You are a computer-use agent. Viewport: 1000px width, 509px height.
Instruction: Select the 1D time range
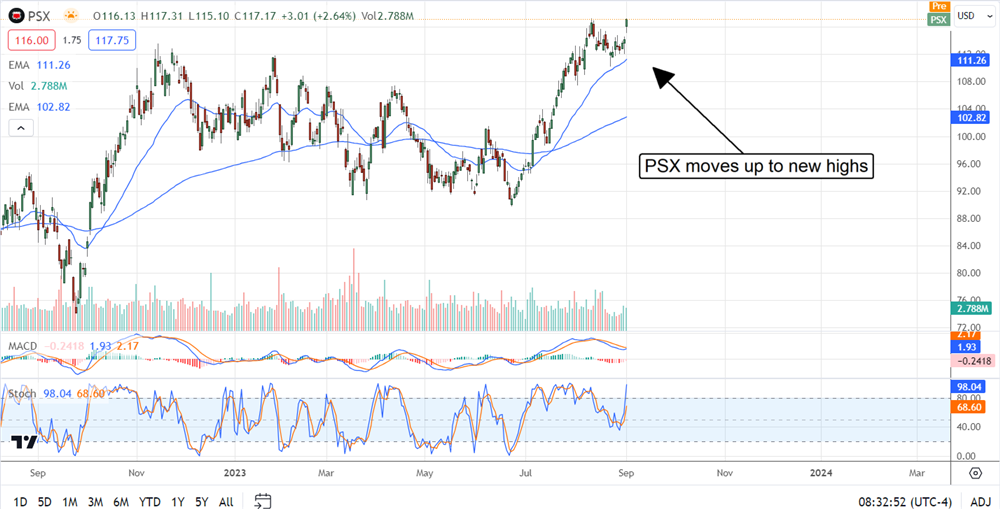(20, 501)
